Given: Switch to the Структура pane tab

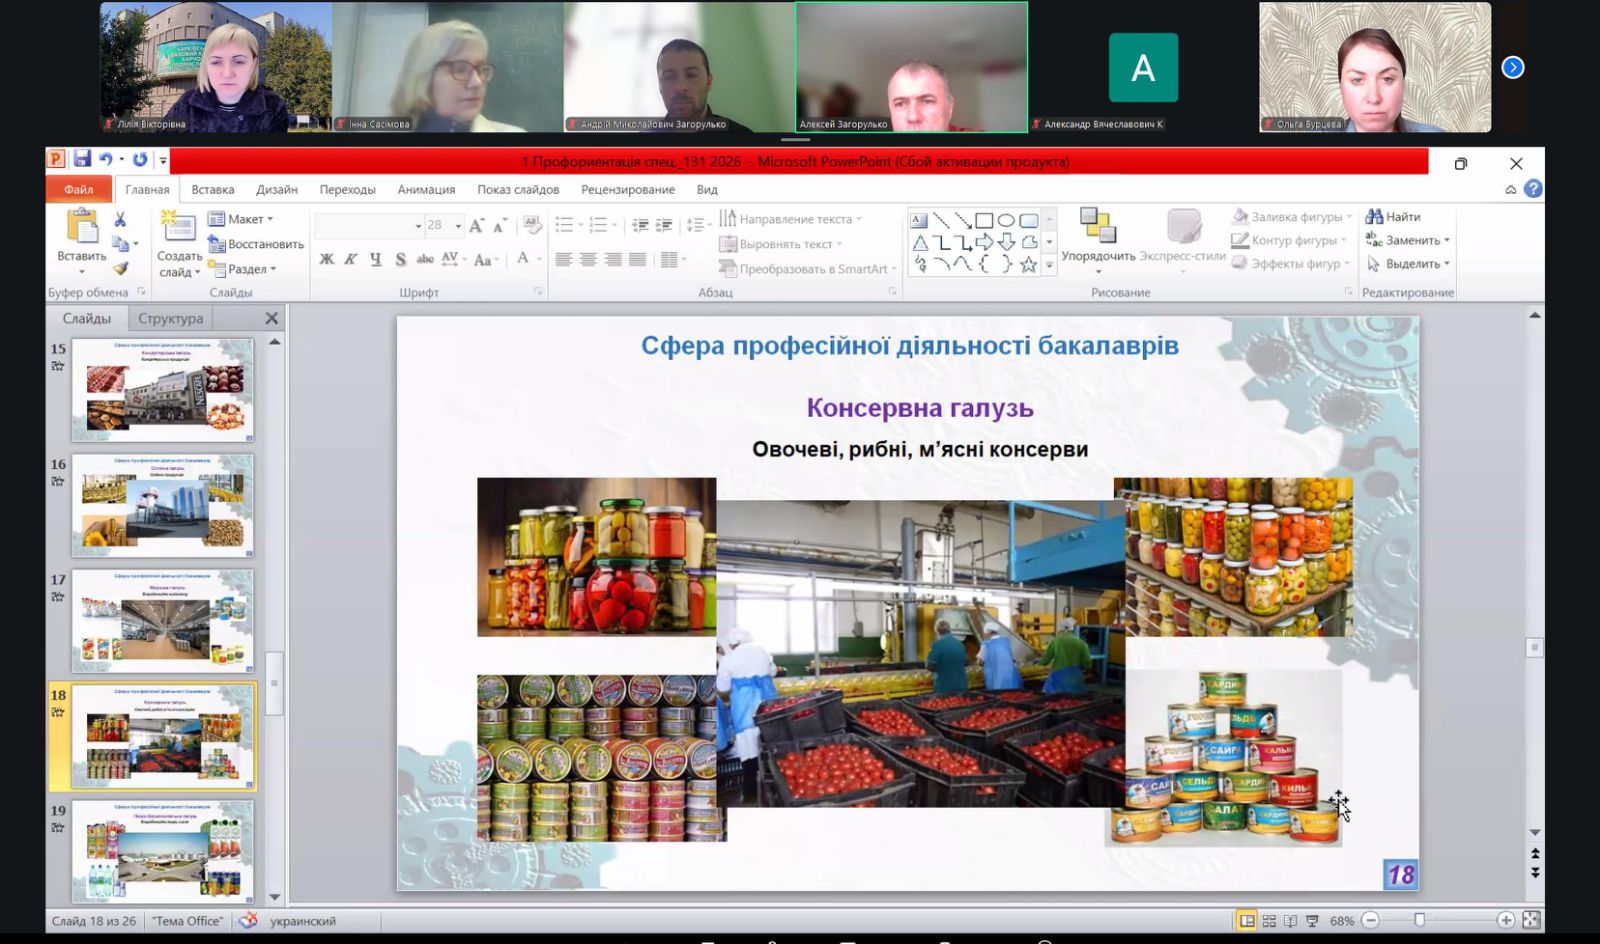Looking at the screenshot, I should tap(170, 318).
